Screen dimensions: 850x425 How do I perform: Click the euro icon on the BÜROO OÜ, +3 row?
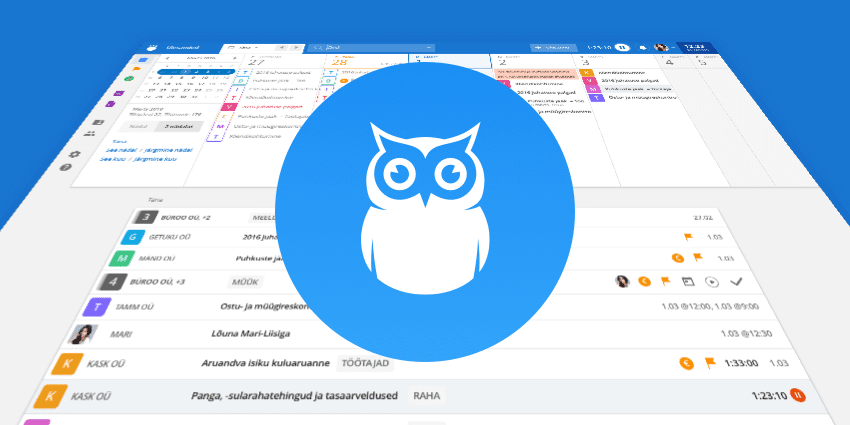(644, 281)
